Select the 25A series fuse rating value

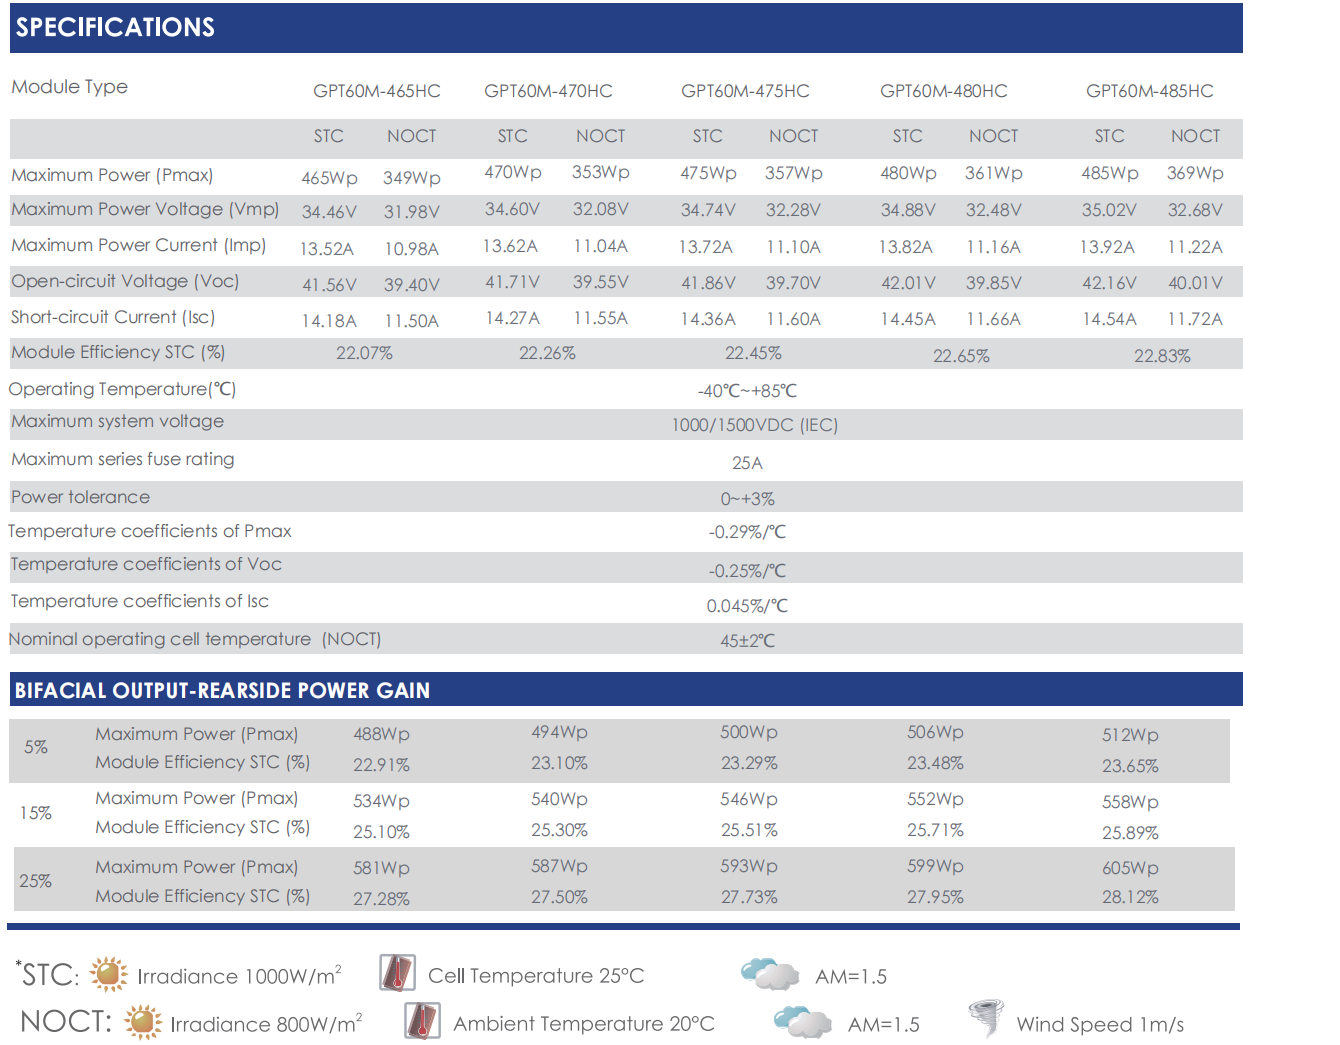coord(747,463)
